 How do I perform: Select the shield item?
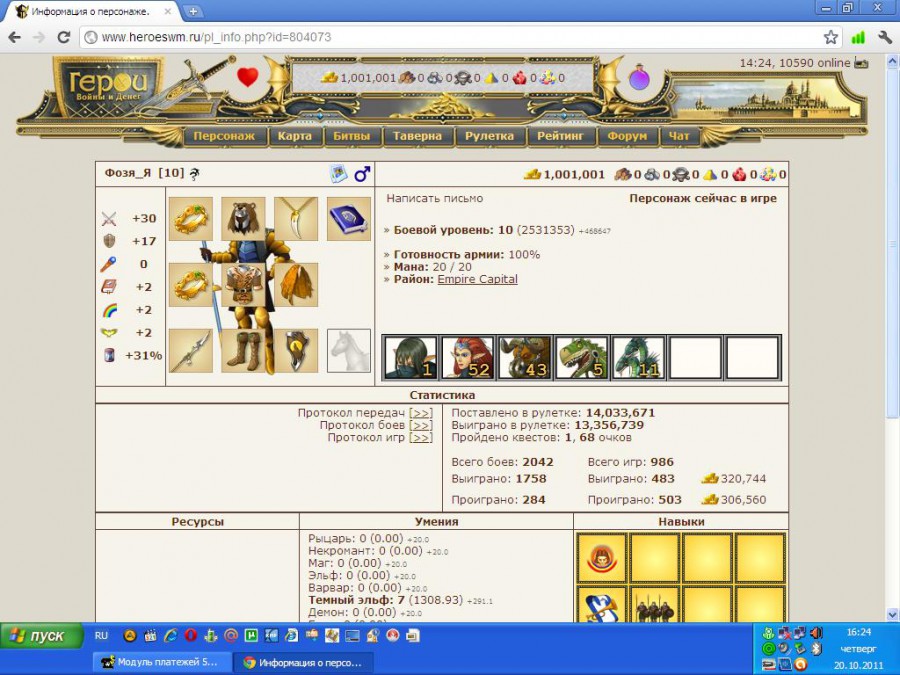pos(296,351)
